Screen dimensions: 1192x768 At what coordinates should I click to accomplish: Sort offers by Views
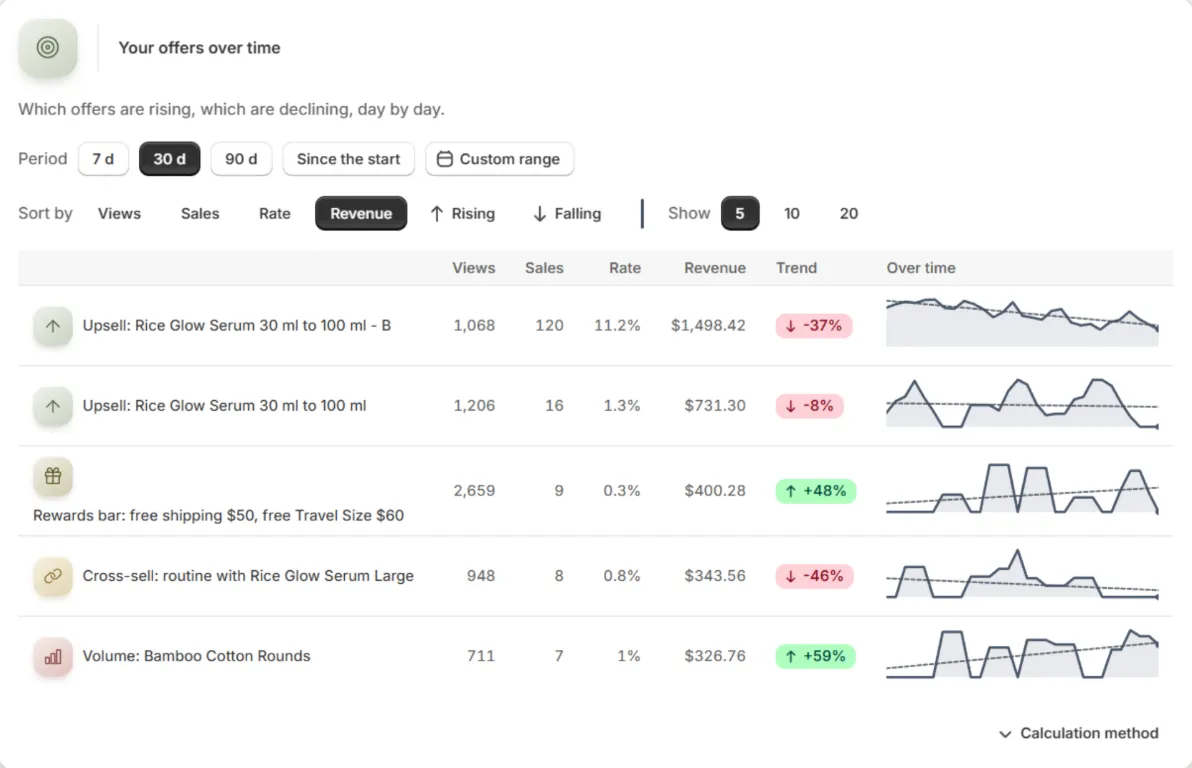[x=119, y=214]
